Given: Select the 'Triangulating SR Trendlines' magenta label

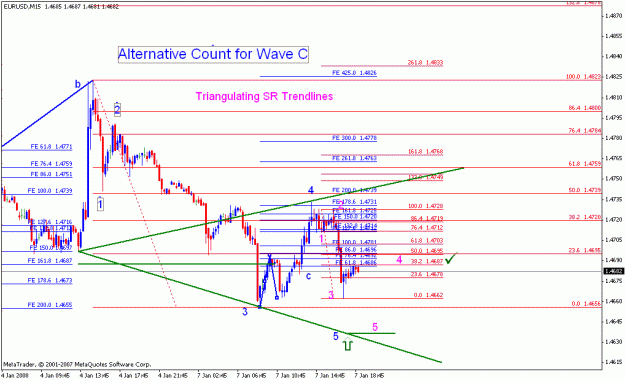Looking at the screenshot, I should [264, 96].
